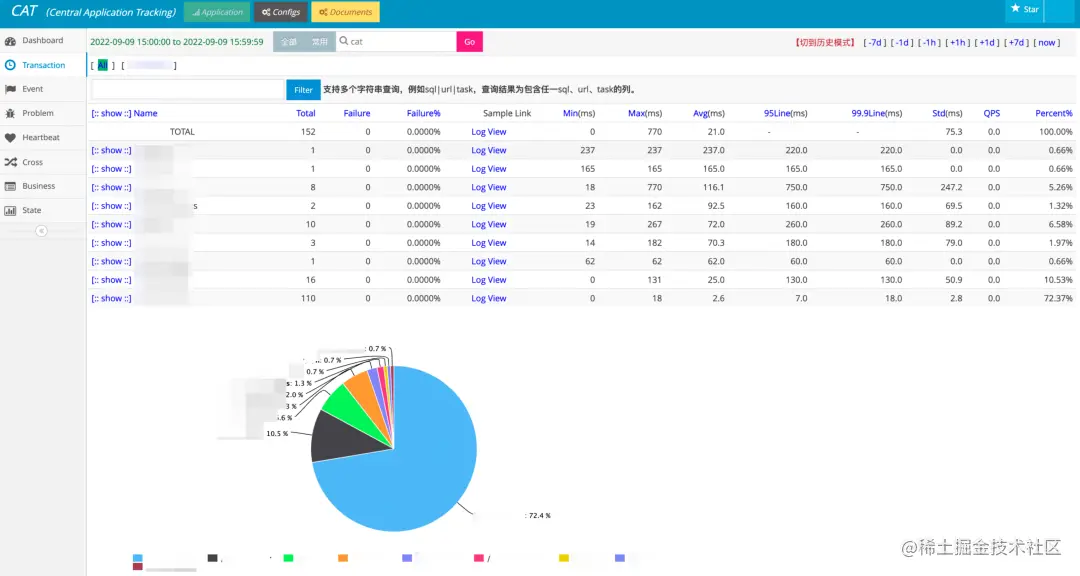Screen dimensions: 1080x576
Task: Open Log View for the 72.37% row
Action: pyautogui.click(x=488, y=299)
